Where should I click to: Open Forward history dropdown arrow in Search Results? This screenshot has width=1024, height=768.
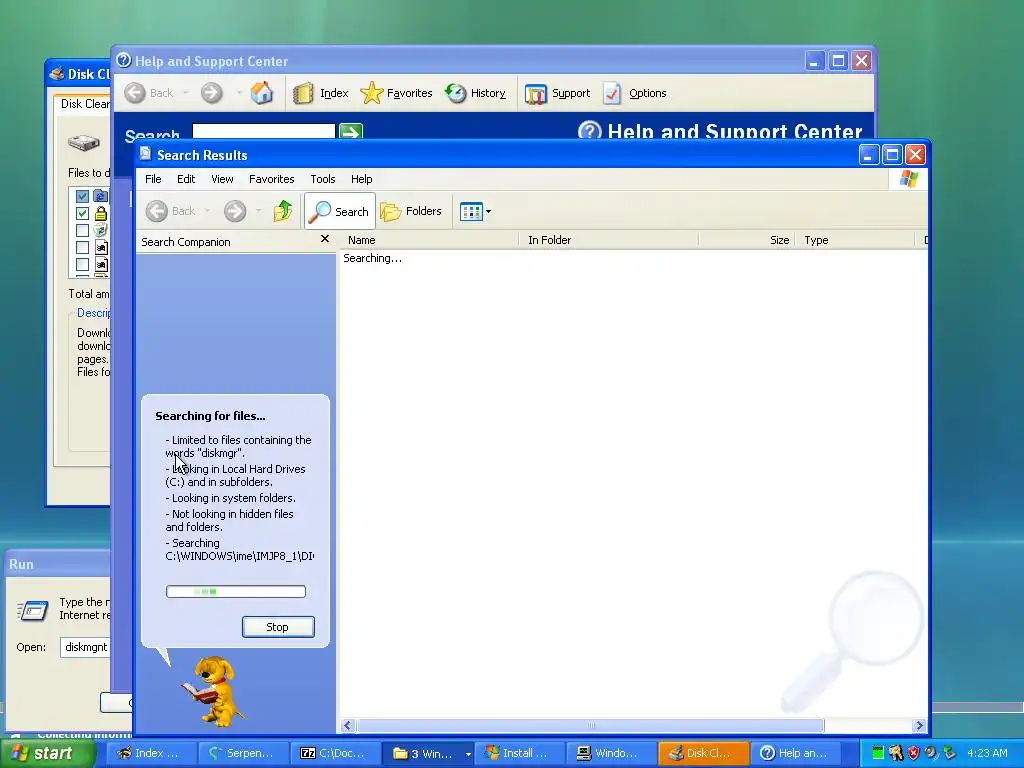coord(258,211)
